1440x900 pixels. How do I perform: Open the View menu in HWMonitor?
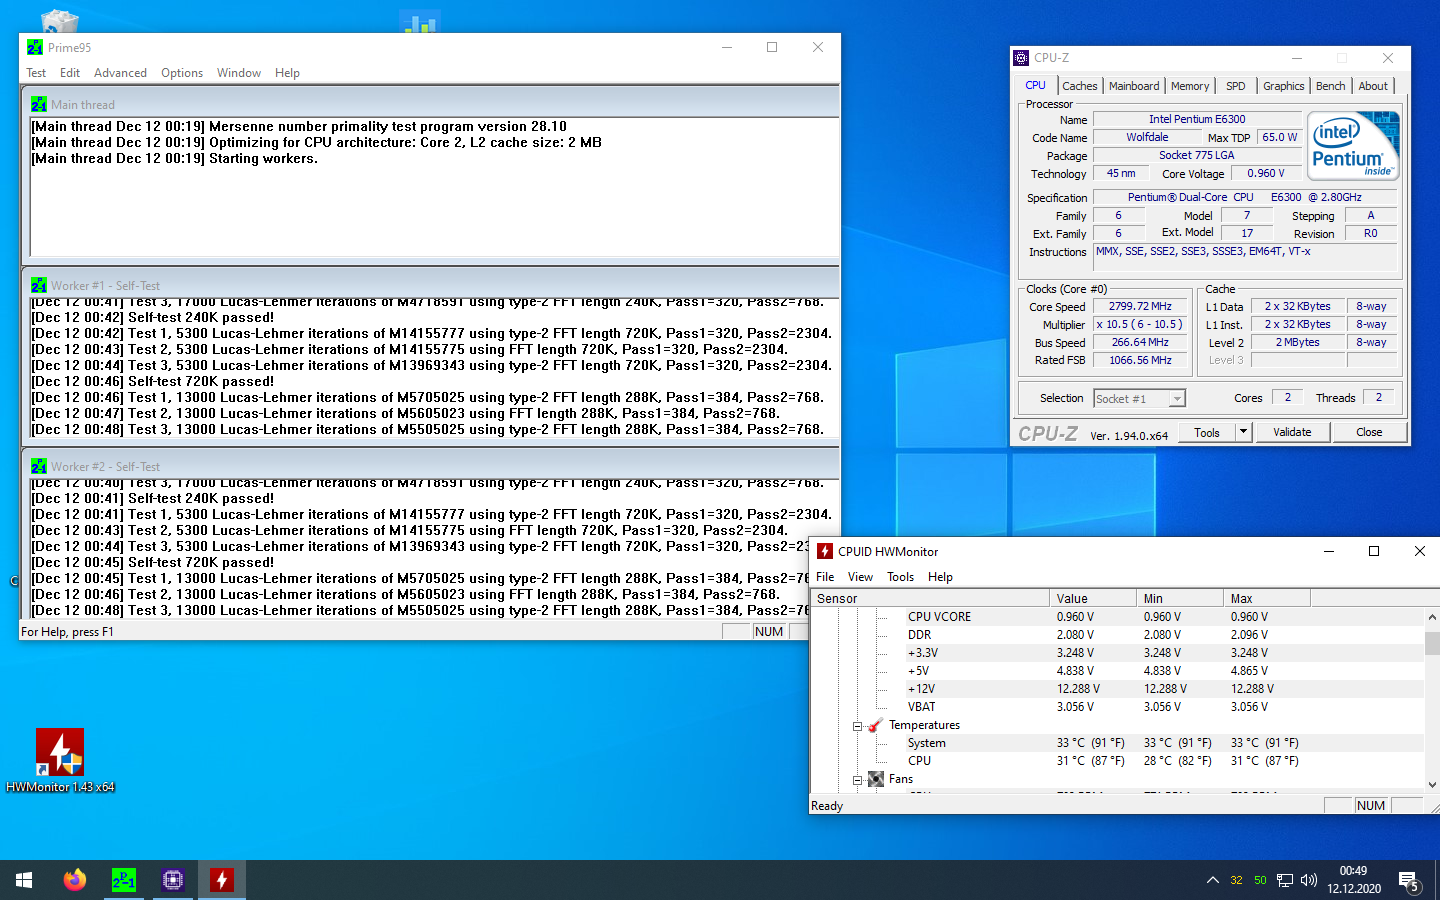(x=860, y=577)
